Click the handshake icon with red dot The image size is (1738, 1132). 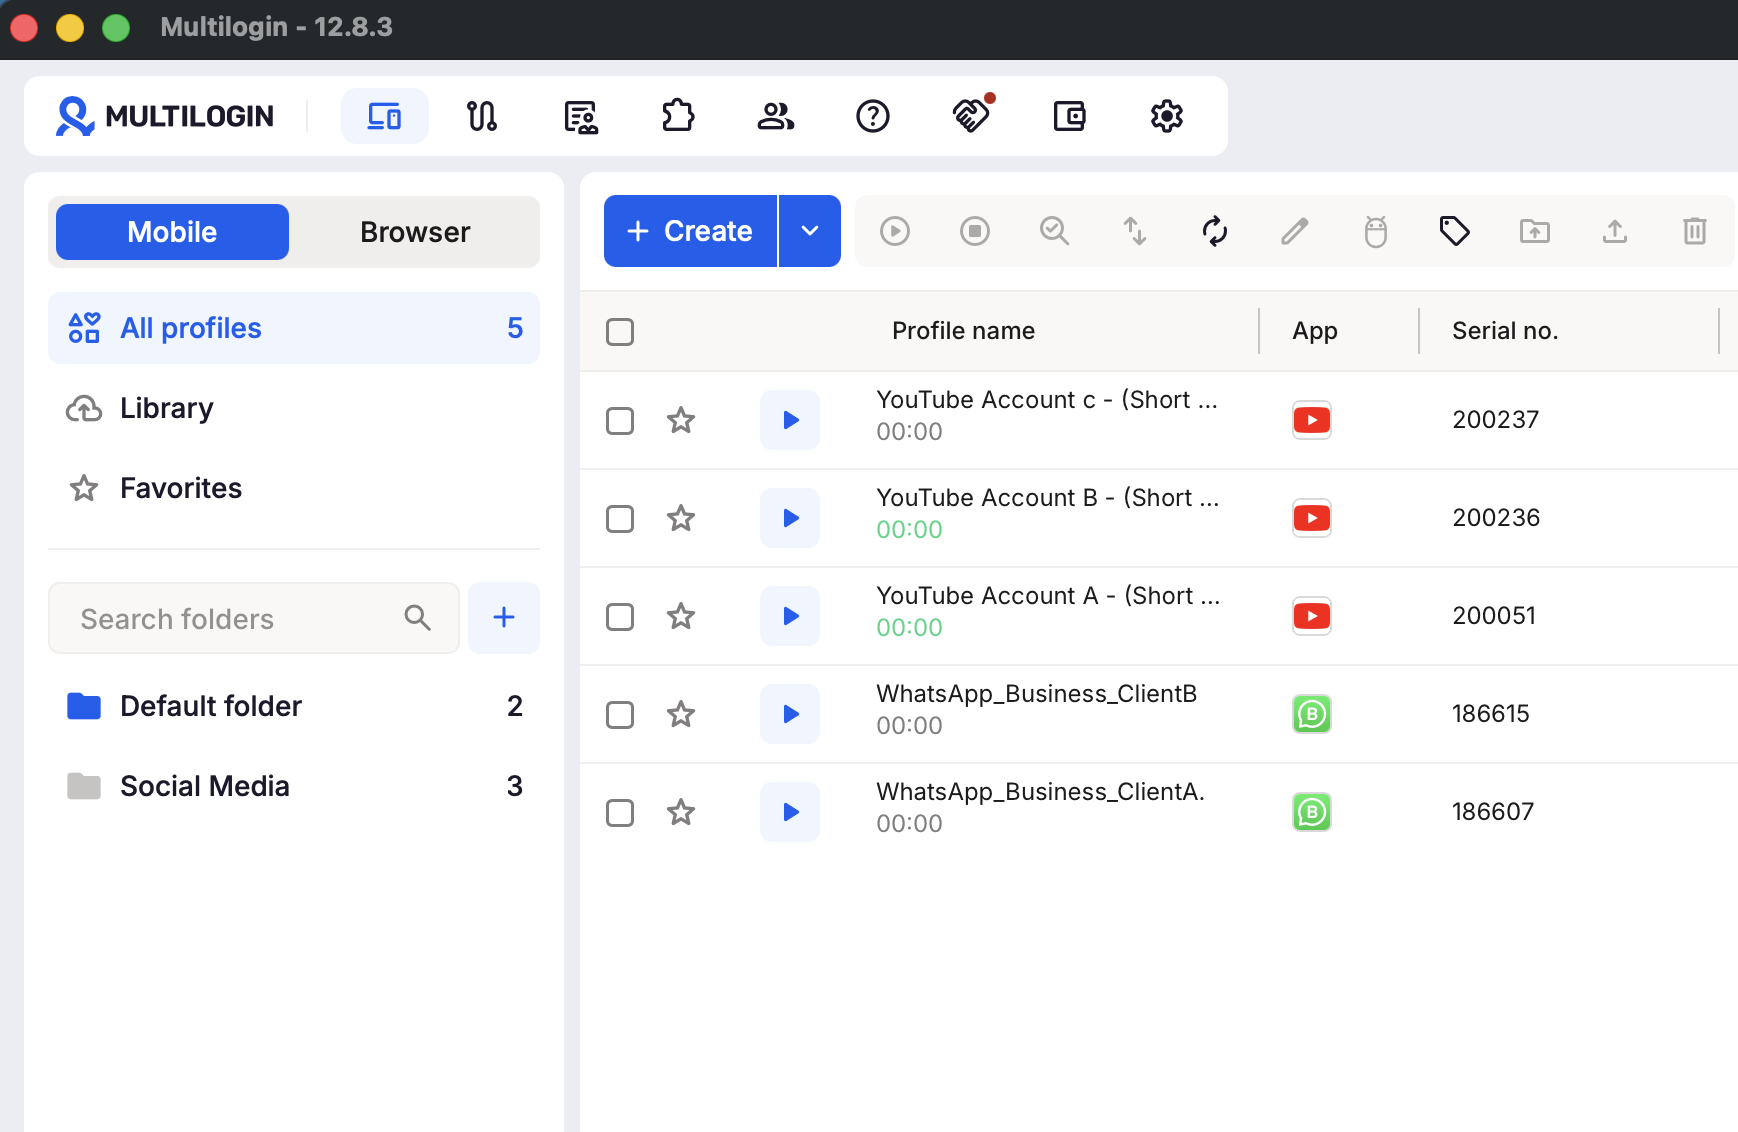971,116
